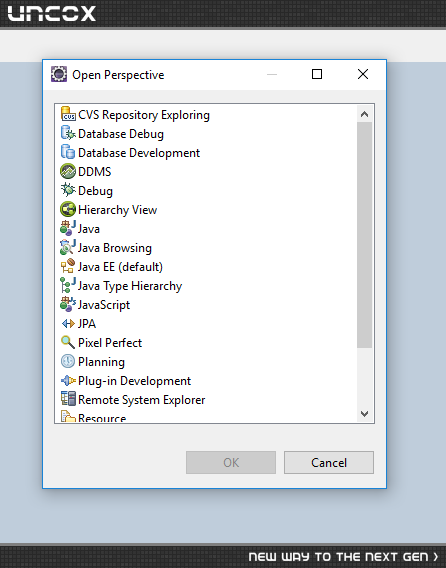Click the Database Development cylinder icon

click(x=68, y=152)
